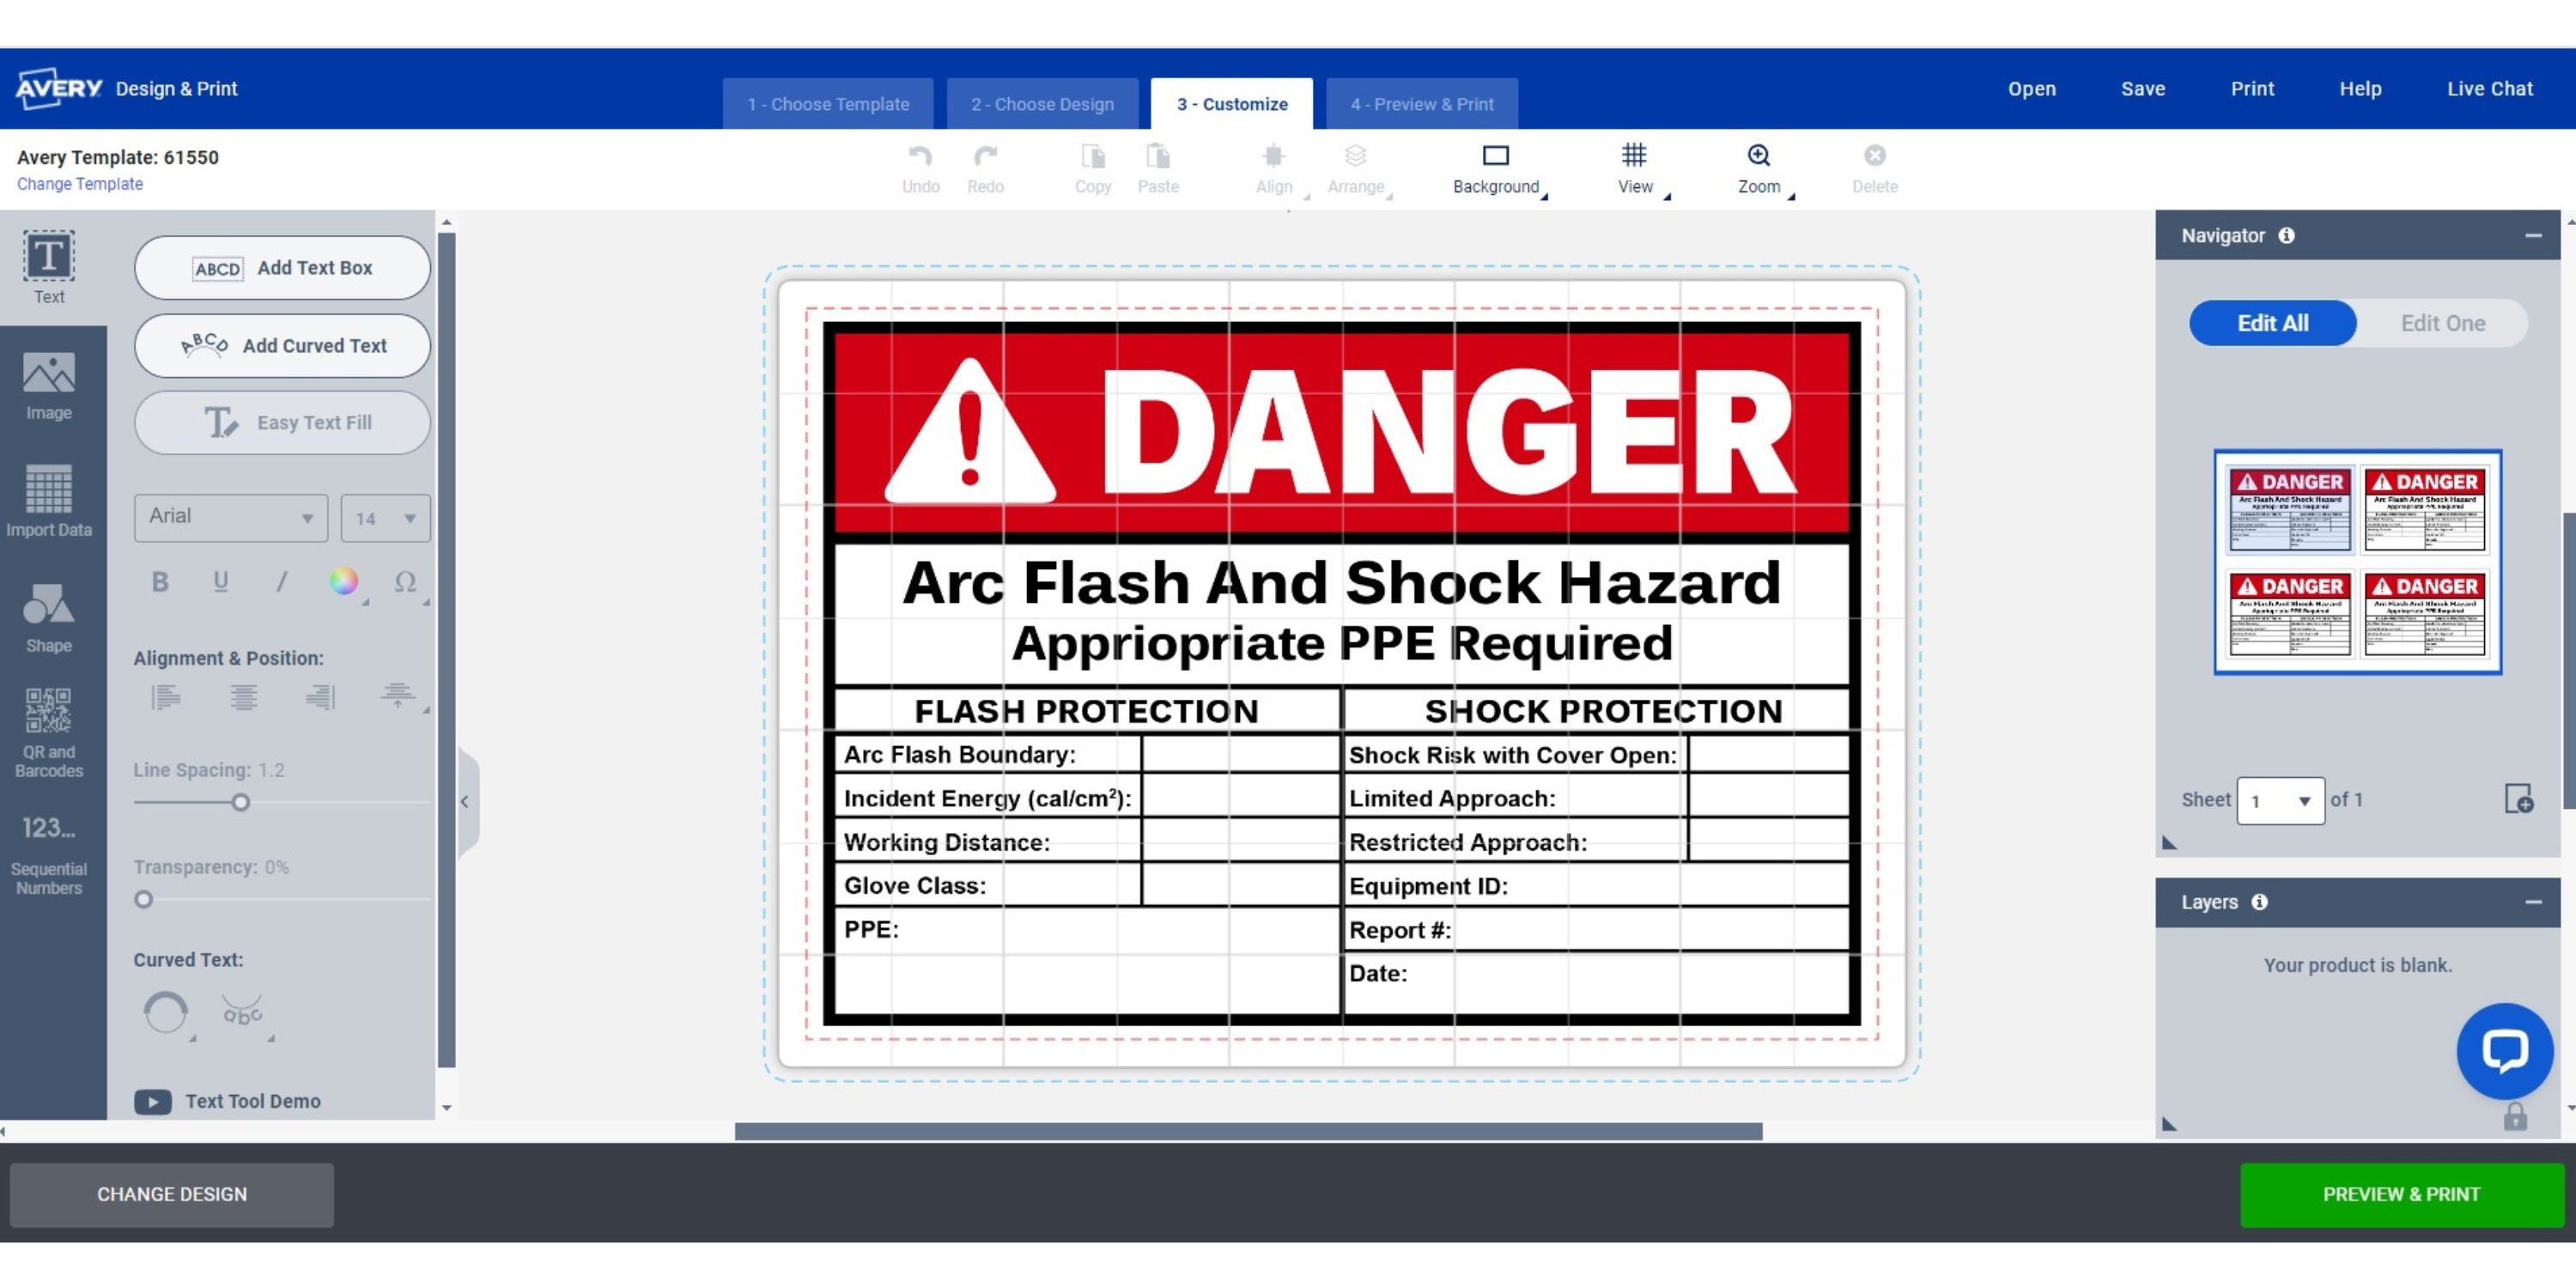This screenshot has height=1288, width=2576.
Task: Open the live chat bubble
Action: [x=2504, y=1050]
